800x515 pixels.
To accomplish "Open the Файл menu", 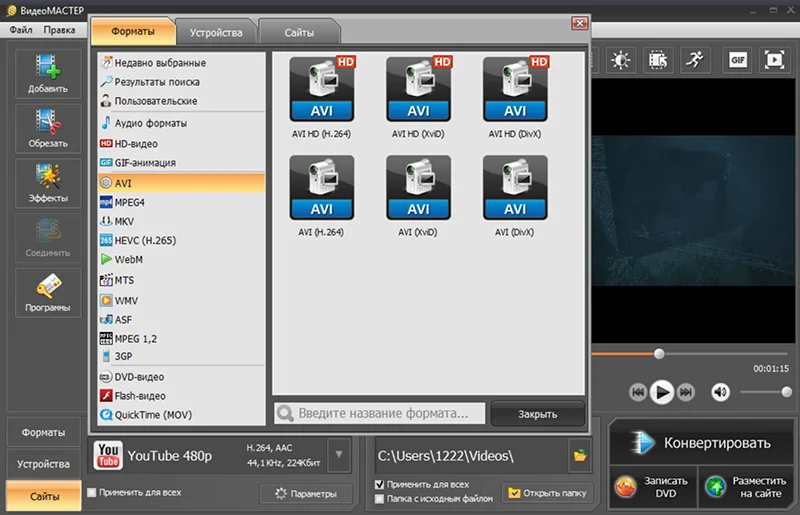I will (21, 30).
